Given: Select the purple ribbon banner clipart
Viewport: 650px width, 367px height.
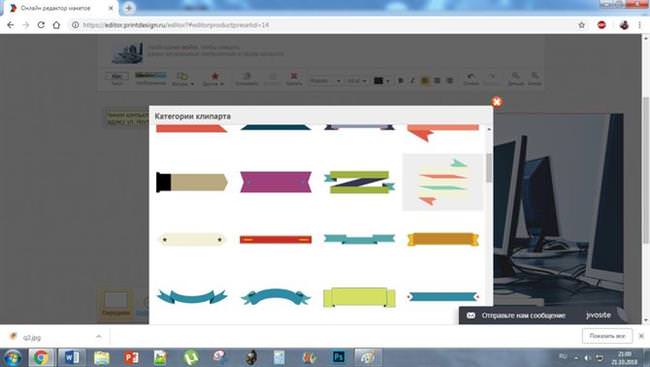Looking at the screenshot, I should (276, 182).
